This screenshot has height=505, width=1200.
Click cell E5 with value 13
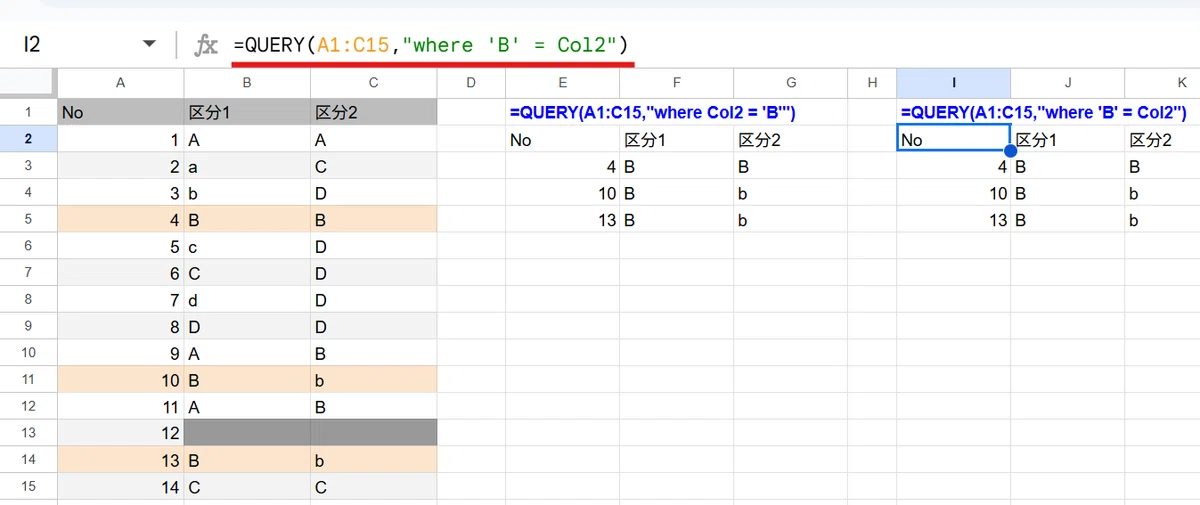coord(562,219)
